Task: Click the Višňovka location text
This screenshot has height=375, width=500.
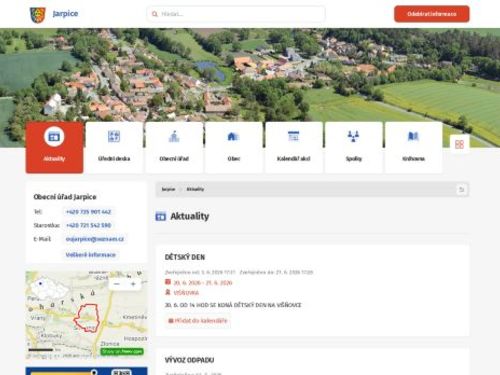Action: [186, 293]
